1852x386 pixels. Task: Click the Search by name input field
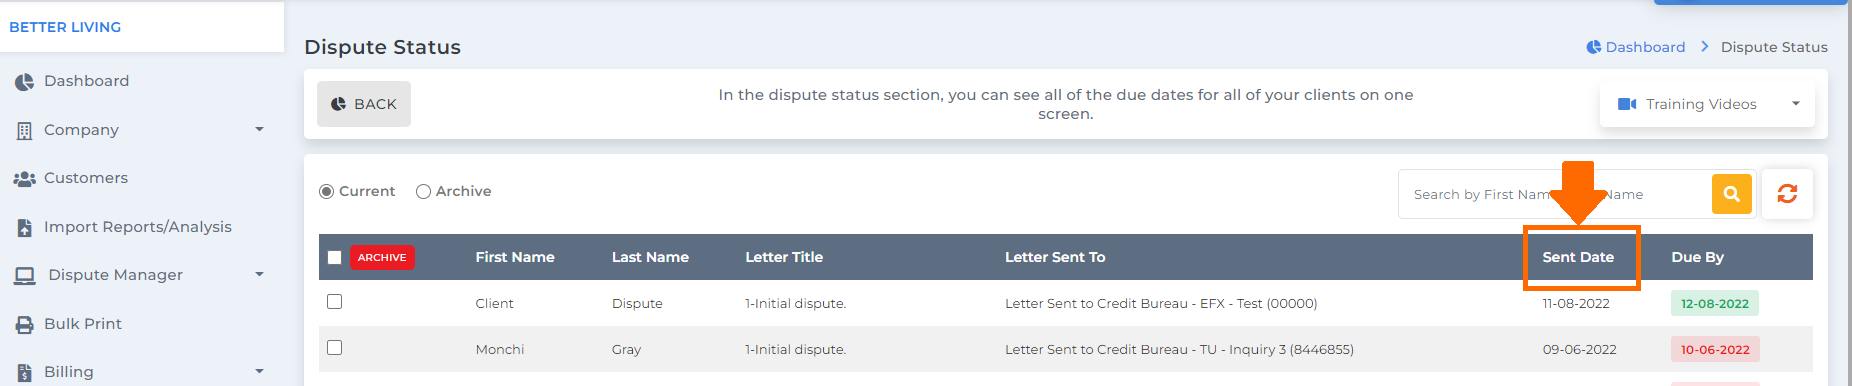pyautogui.click(x=1555, y=194)
